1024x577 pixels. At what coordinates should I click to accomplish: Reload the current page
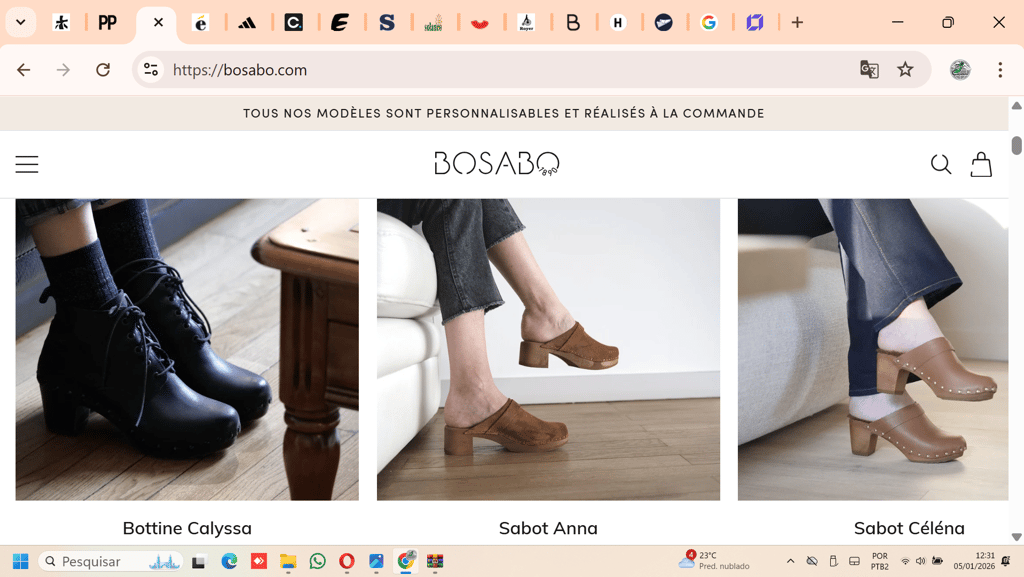tap(103, 70)
